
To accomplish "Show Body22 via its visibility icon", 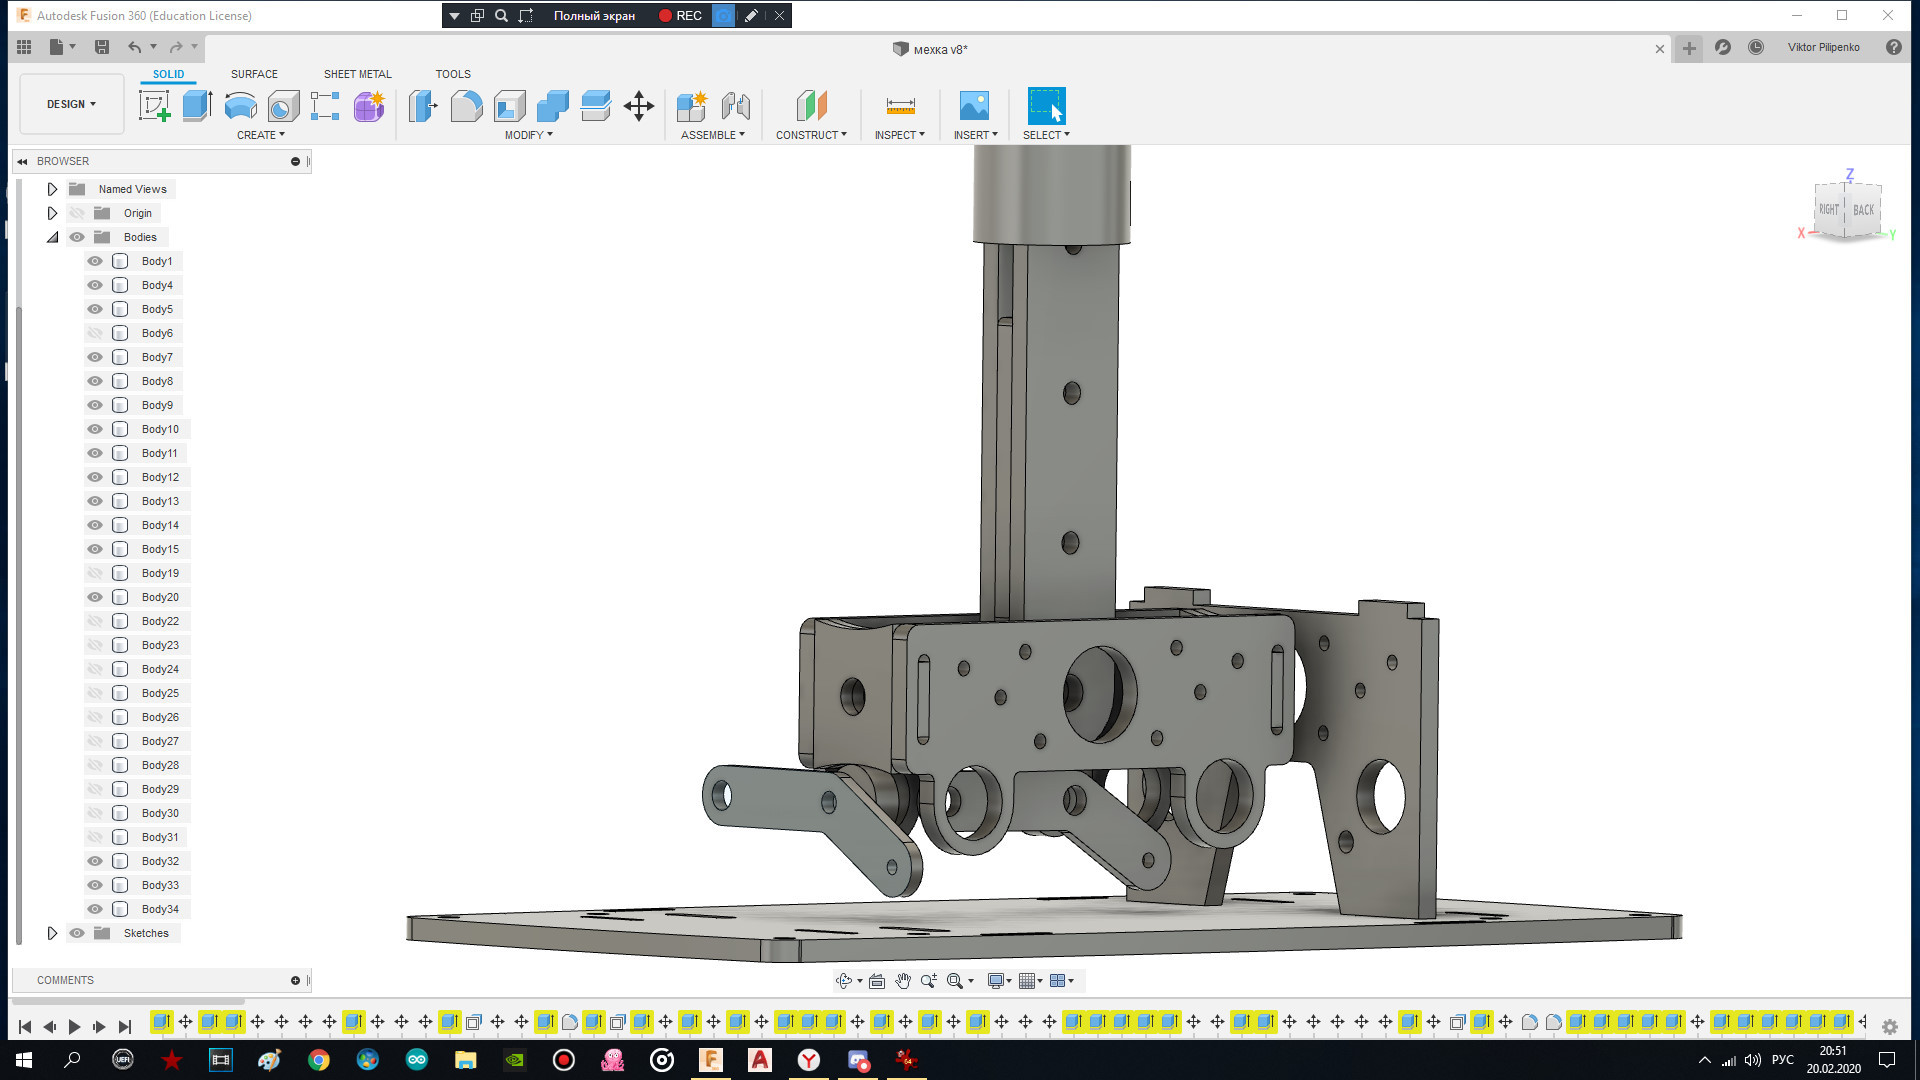I will tap(95, 621).
